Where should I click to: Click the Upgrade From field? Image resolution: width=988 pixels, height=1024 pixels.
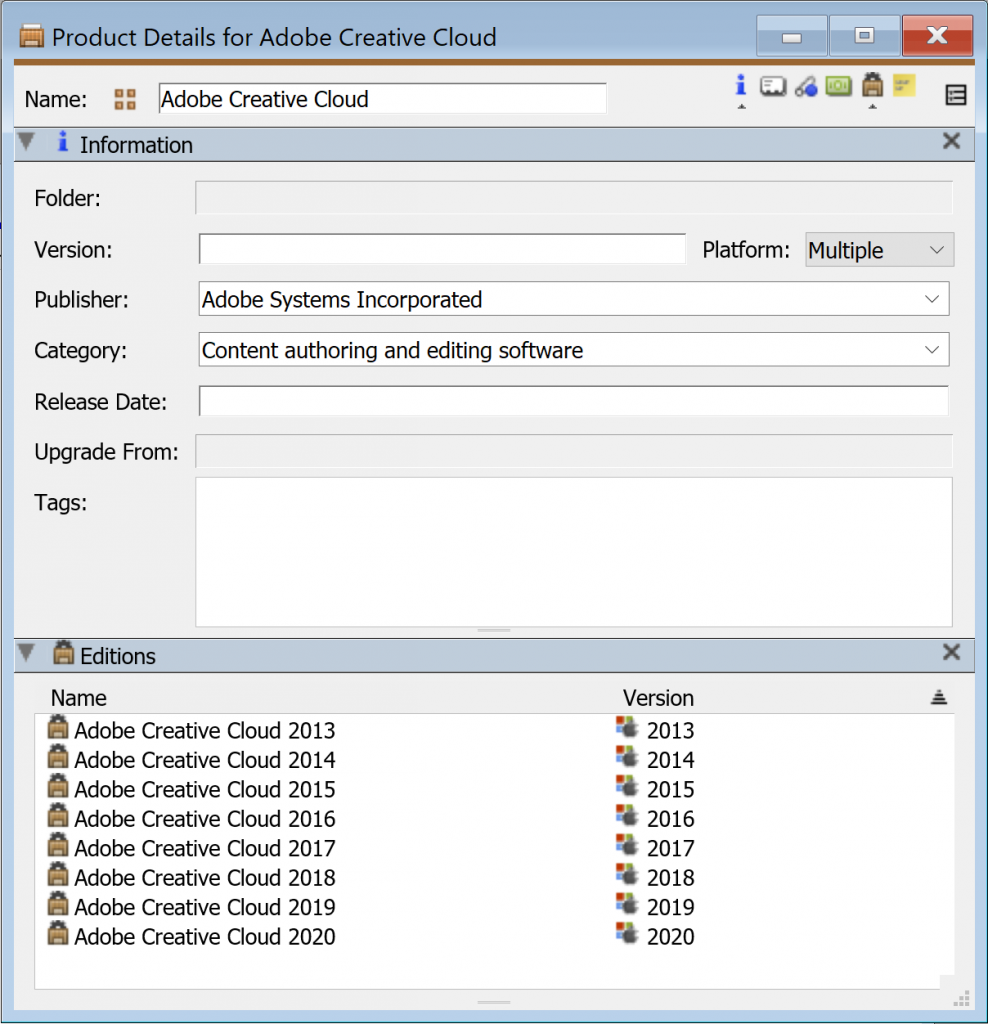click(x=573, y=451)
